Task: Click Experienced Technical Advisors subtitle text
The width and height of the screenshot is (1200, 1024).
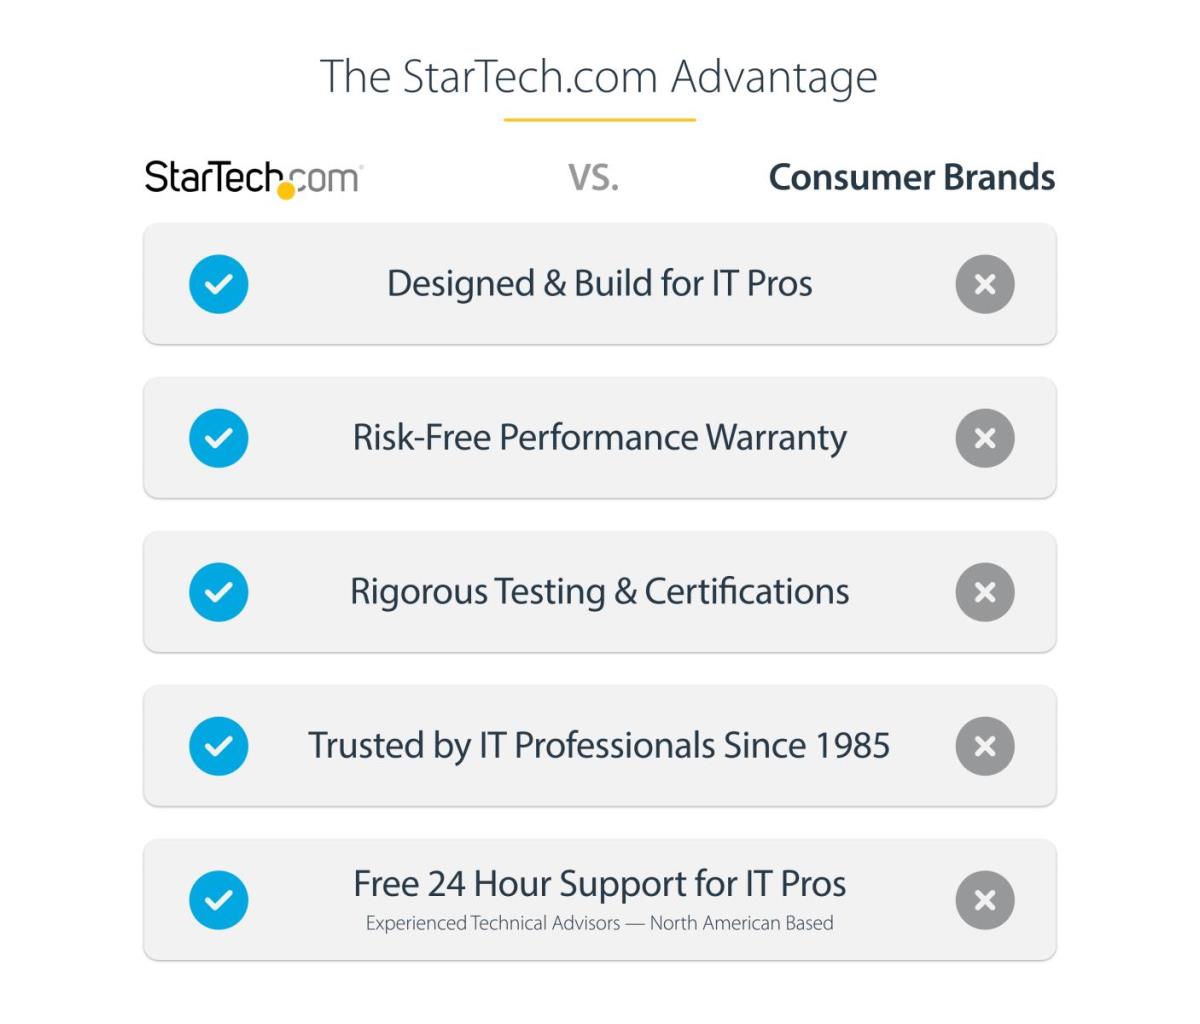Action: click(600, 923)
